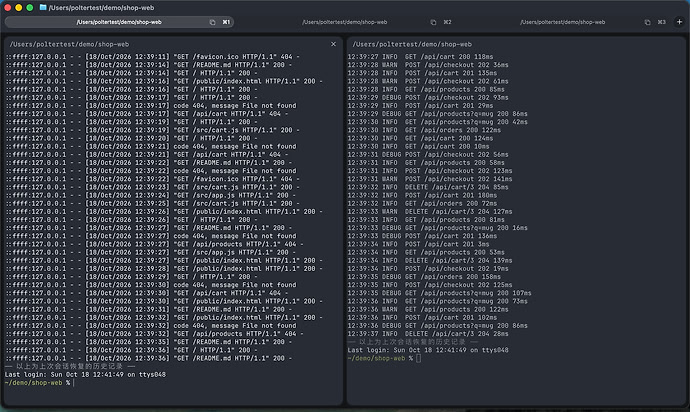Click the 12:39:31 'GET /README.md' log line
Image resolution: width=690 pixels, height=412 pixels.
(x=148, y=309)
